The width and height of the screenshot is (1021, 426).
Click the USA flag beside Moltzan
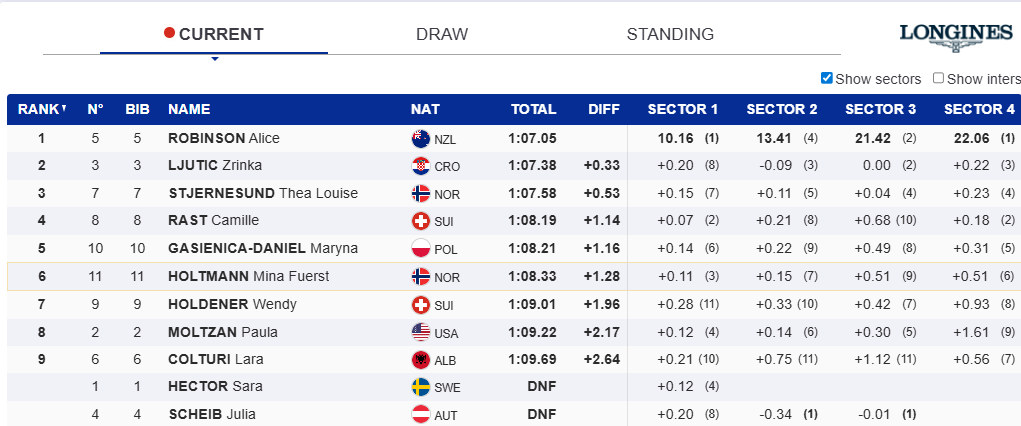(x=420, y=332)
